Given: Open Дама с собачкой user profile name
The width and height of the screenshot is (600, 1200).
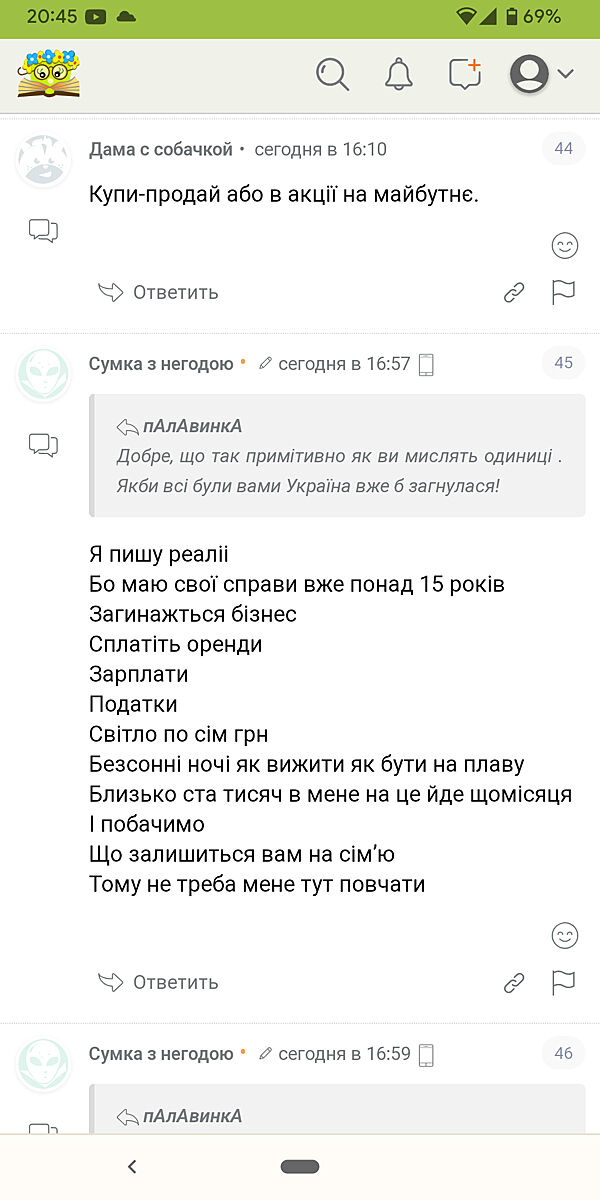Looking at the screenshot, I should click(161, 149).
